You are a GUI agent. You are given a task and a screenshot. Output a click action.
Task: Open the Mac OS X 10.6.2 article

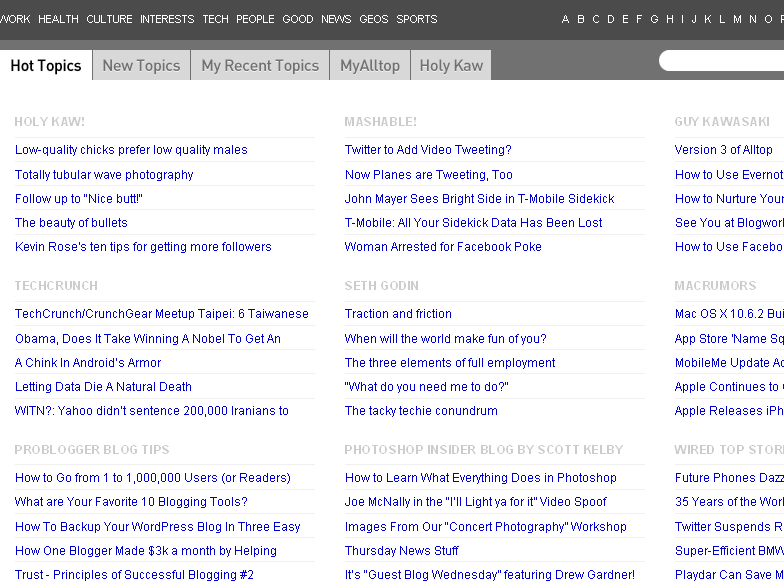pyautogui.click(x=729, y=314)
